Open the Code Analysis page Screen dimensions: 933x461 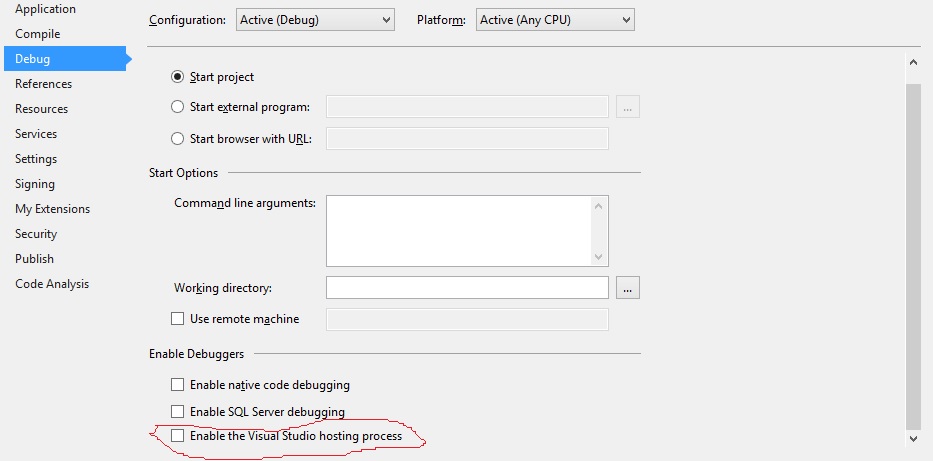click(x=52, y=284)
